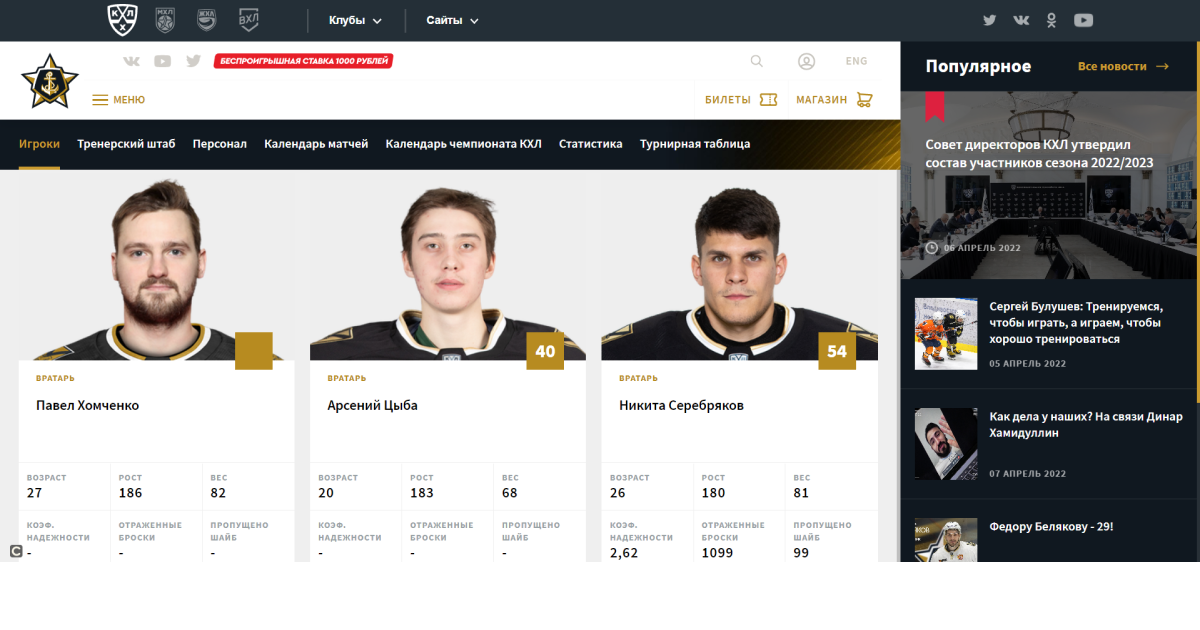Viewport: 1200px width, 630px height.
Task: Open Календарь чемпионата КХЛ tab
Action: [x=463, y=144]
